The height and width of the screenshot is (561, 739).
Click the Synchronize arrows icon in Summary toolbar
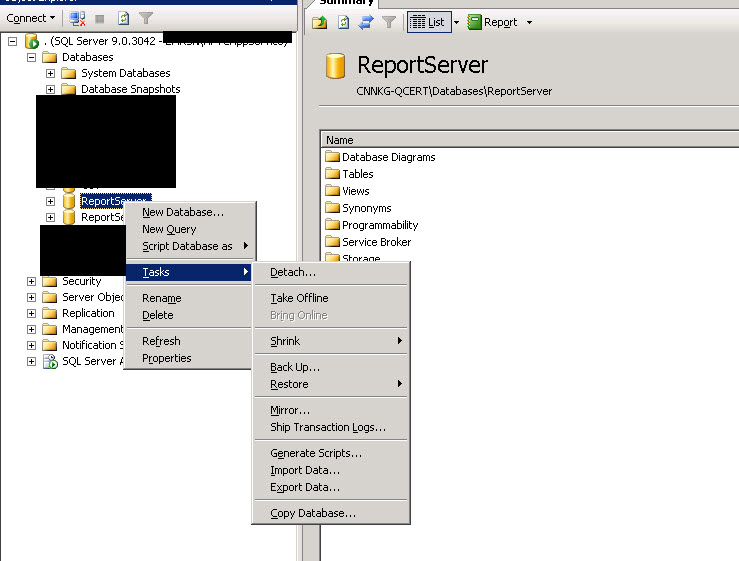point(366,22)
